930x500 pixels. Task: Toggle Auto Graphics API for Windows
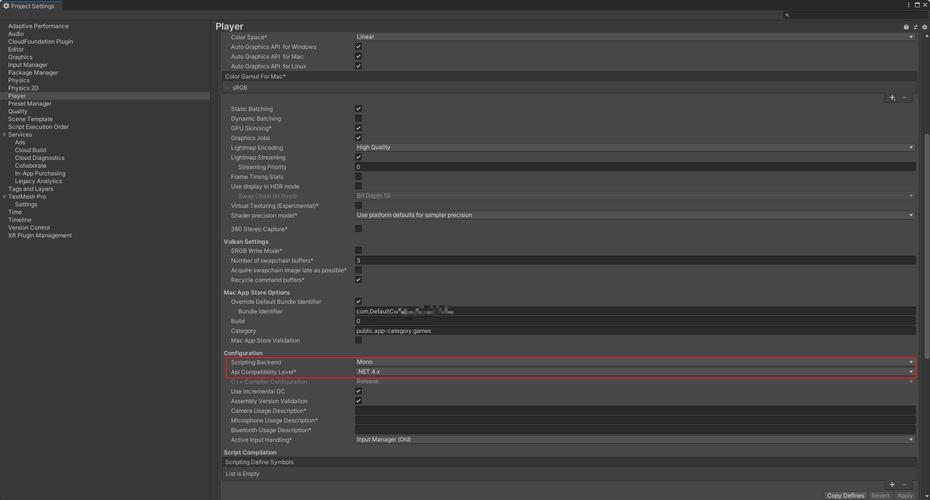358,46
